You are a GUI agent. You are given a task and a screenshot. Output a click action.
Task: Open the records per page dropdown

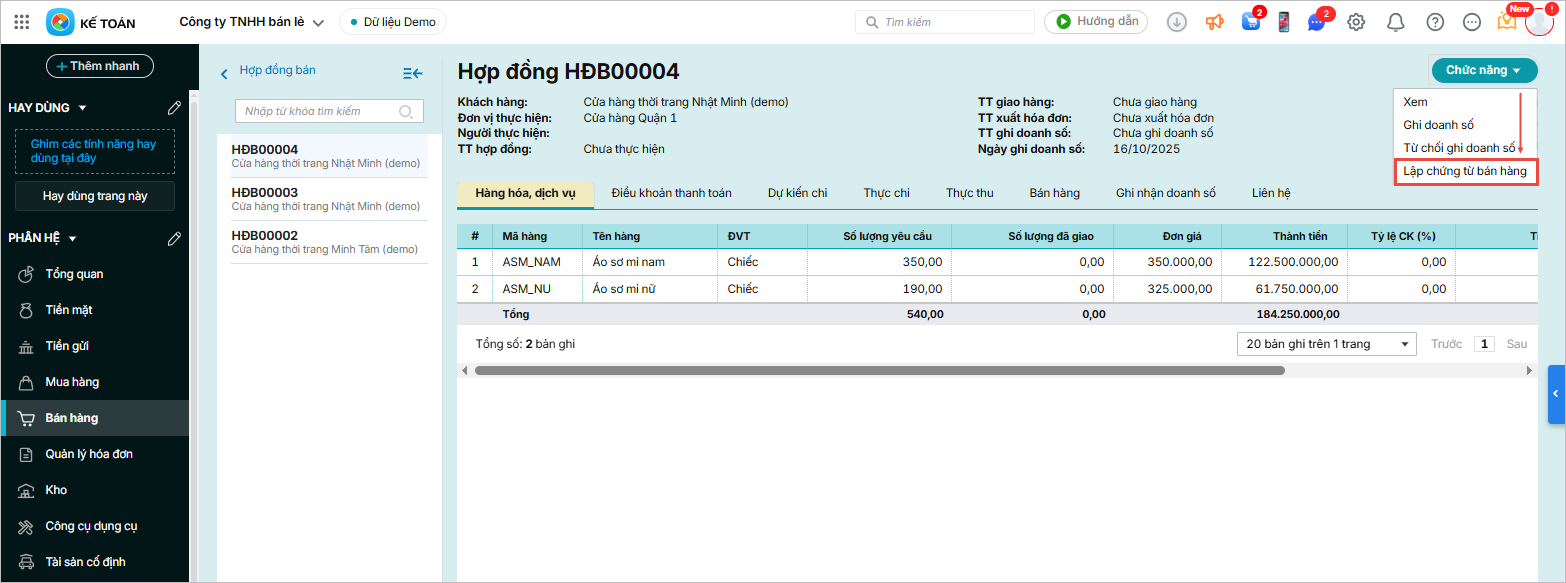[x=1326, y=344]
